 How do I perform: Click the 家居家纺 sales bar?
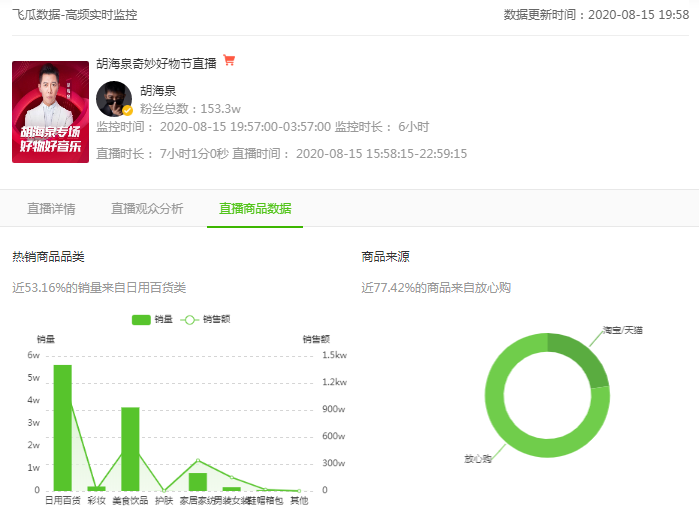click(x=198, y=482)
